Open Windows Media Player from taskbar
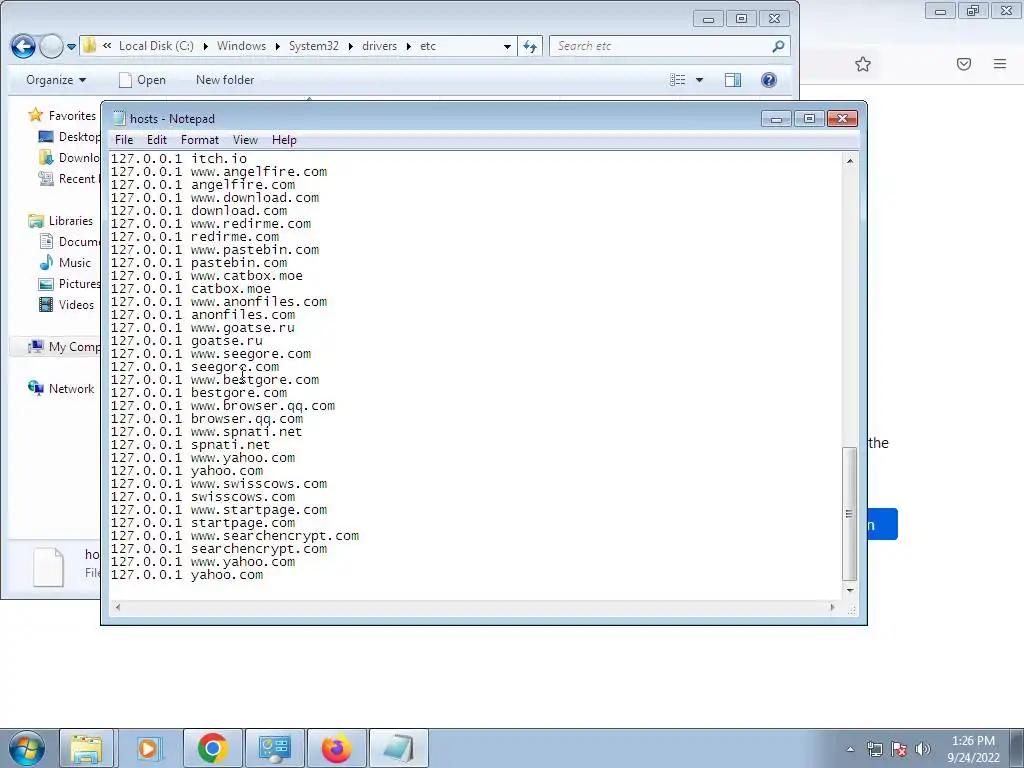The width and height of the screenshot is (1024, 768). point(148,748)
